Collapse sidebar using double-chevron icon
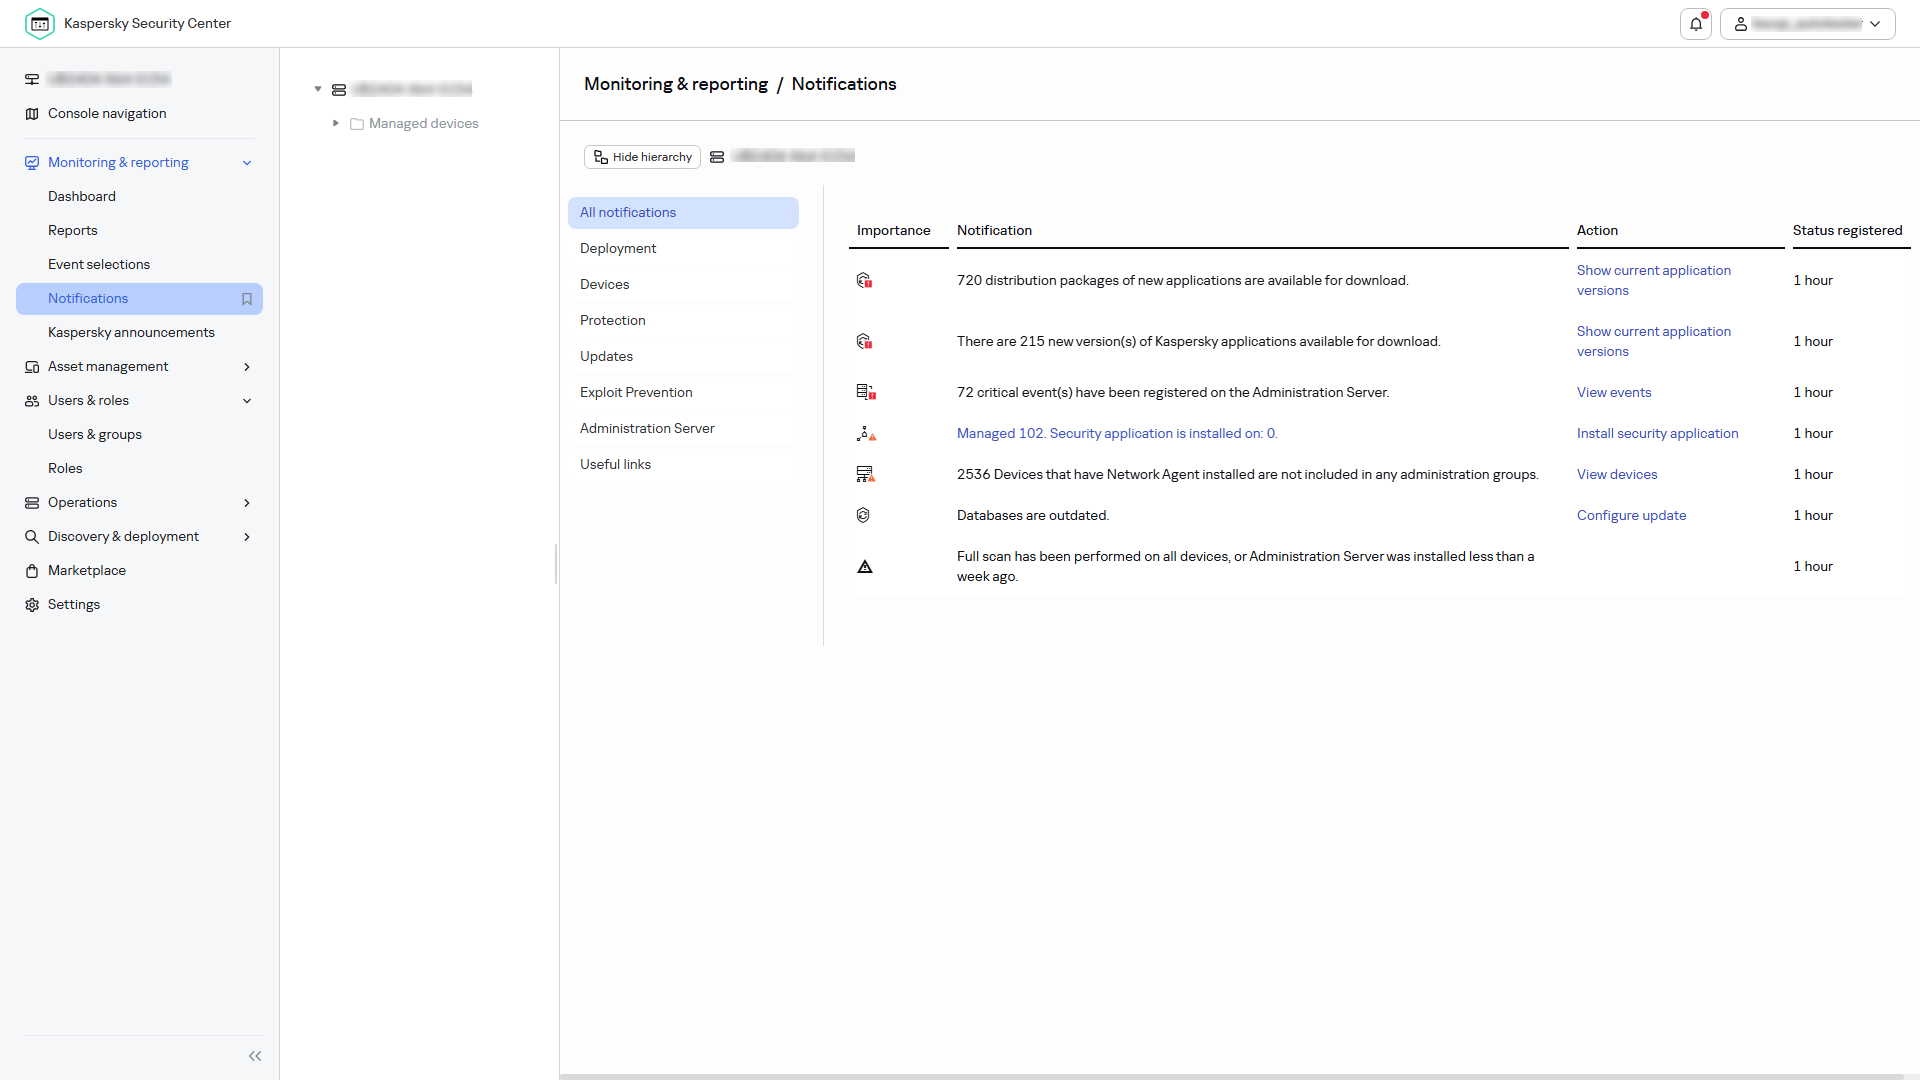Viewport: 1920px width, 1080px height. click(x=255, y=1056)
